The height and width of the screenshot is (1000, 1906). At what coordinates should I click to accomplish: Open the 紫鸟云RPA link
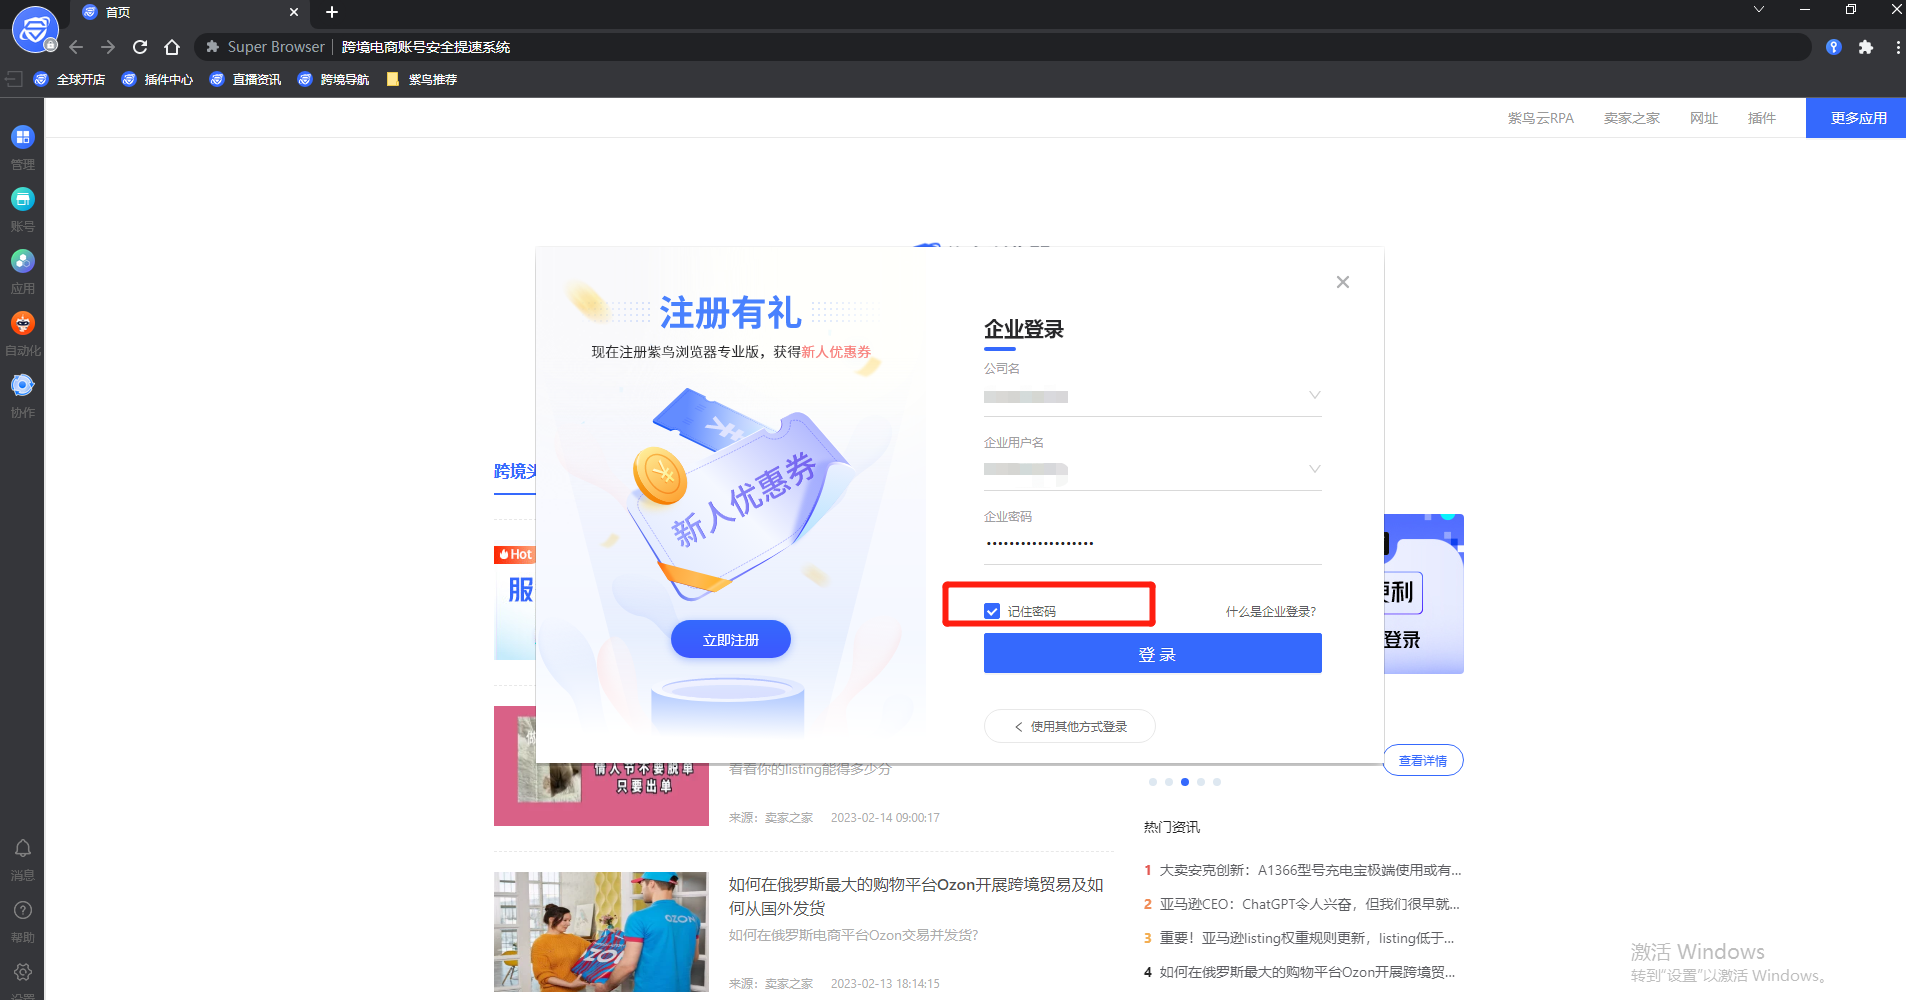click(1541, 118)
